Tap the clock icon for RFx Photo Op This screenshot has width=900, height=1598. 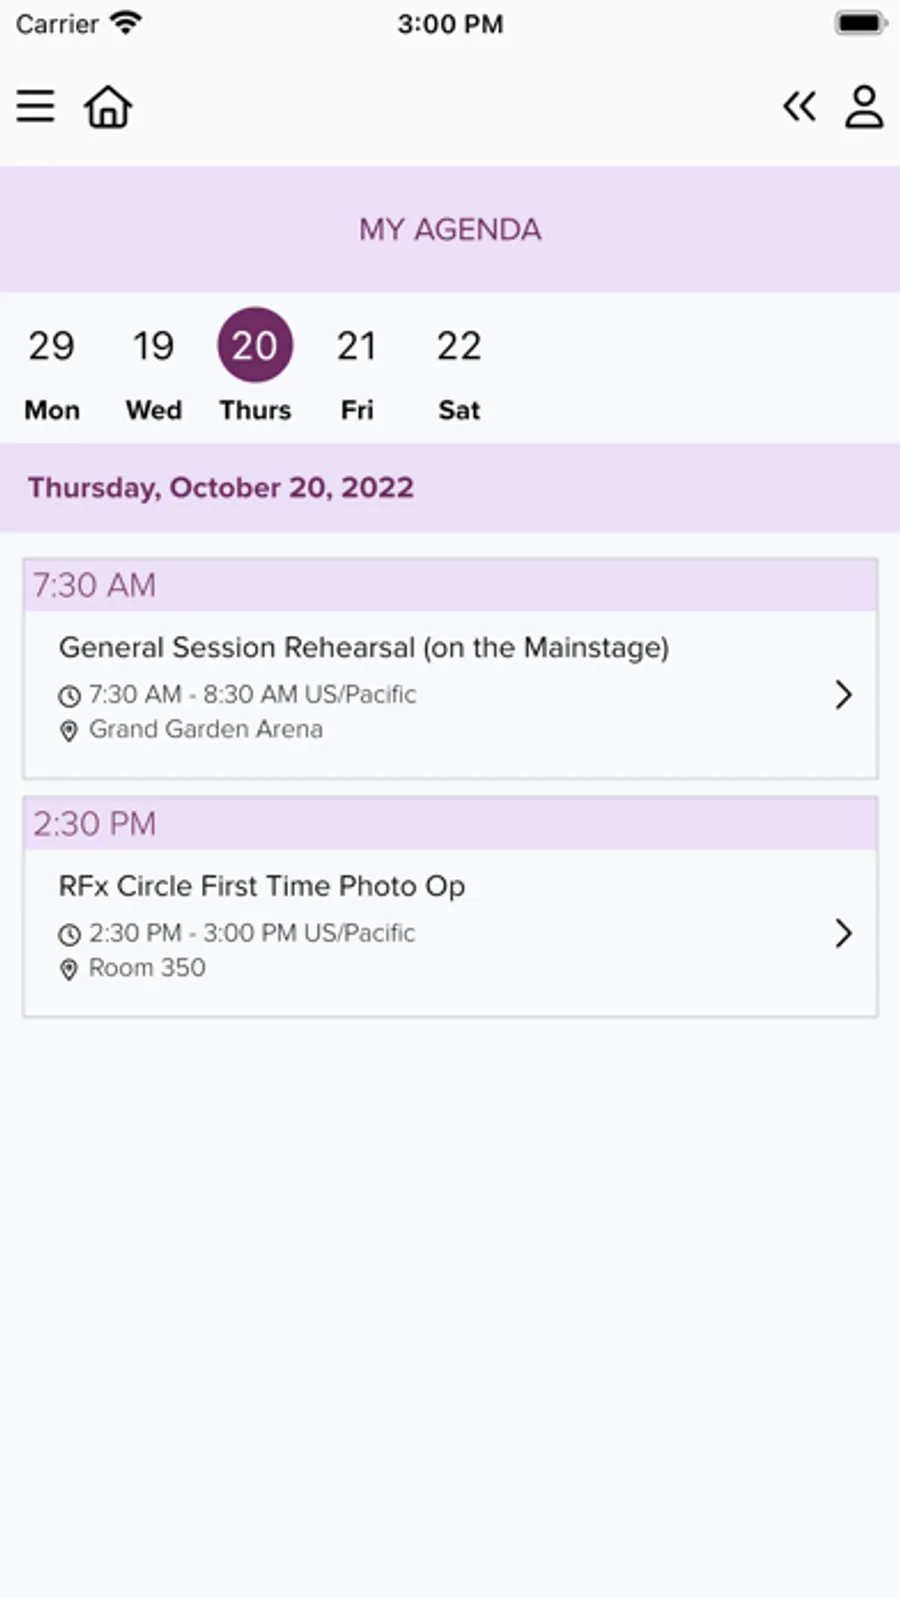pyautogui.click(x=69, y=934)
